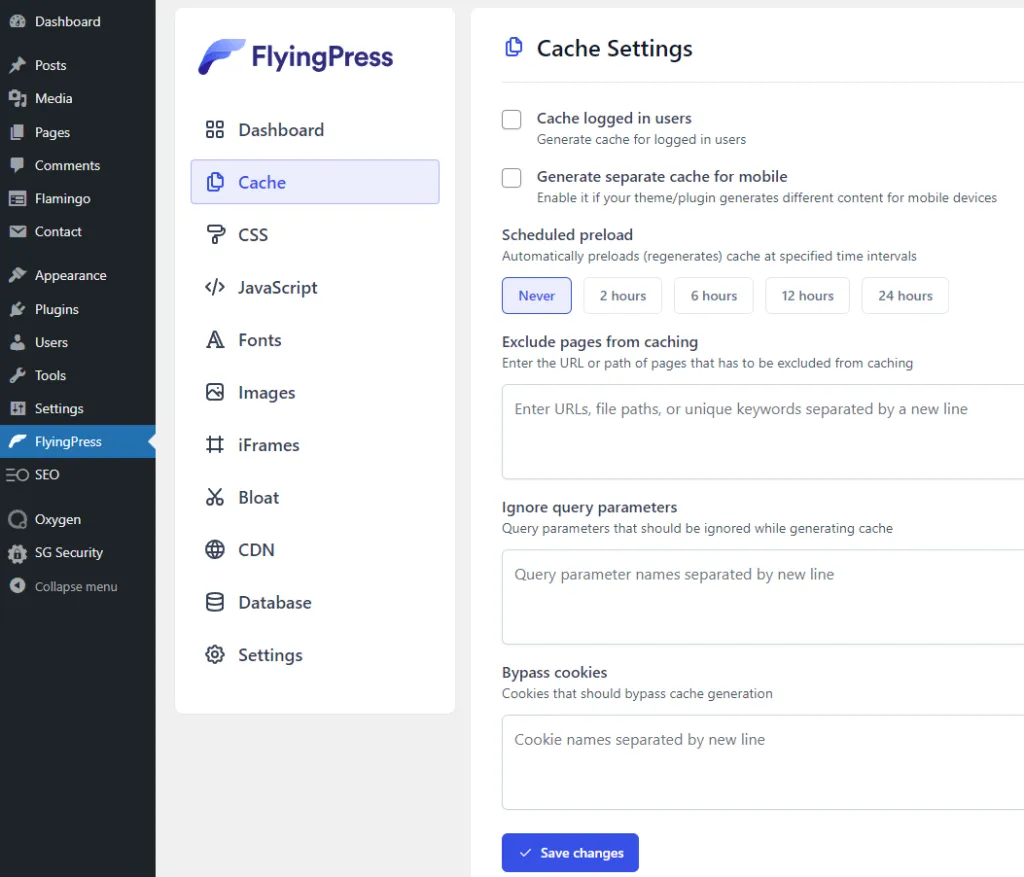Open Fonts via its letter icon
Viewport: 1024px width, 877px height.
[215, 340]
